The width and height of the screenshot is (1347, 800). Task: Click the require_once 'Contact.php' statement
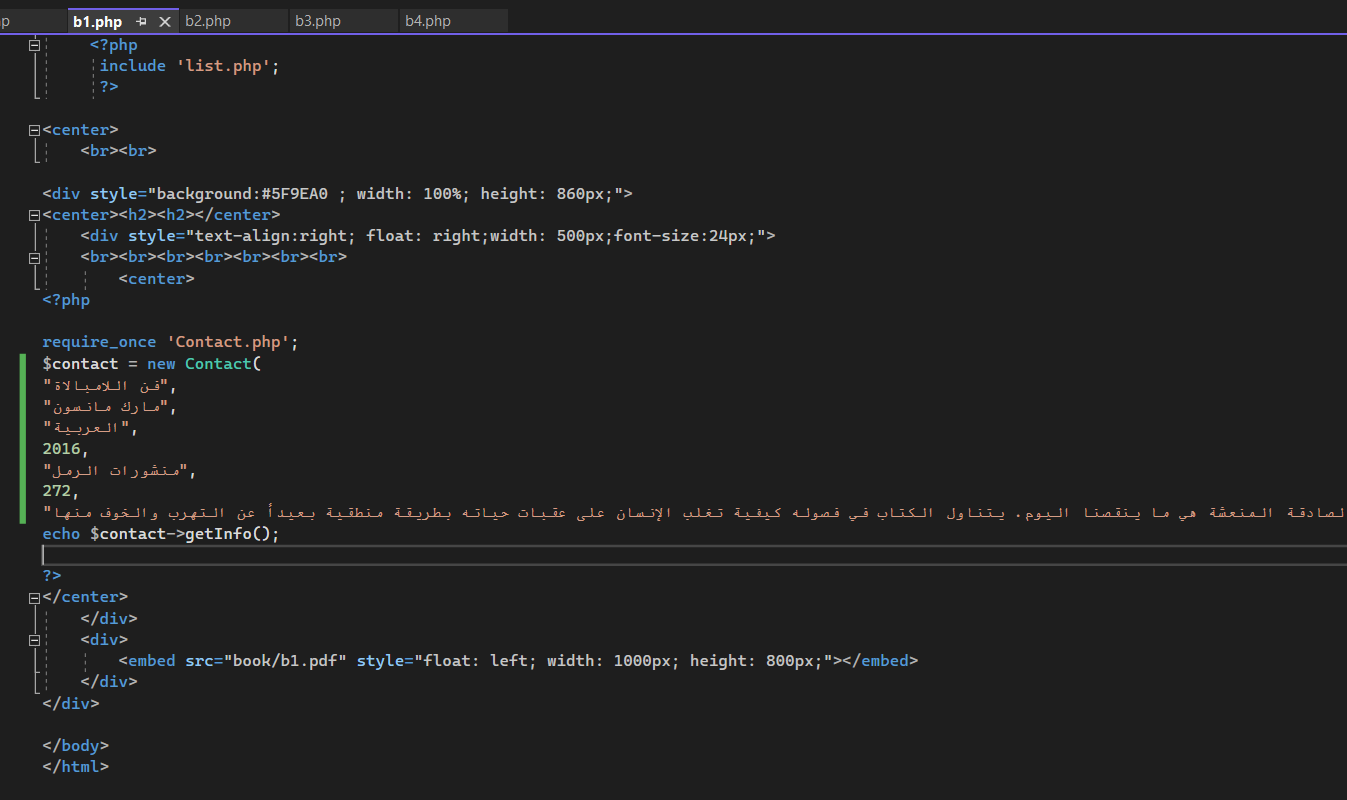pos(170,342)
